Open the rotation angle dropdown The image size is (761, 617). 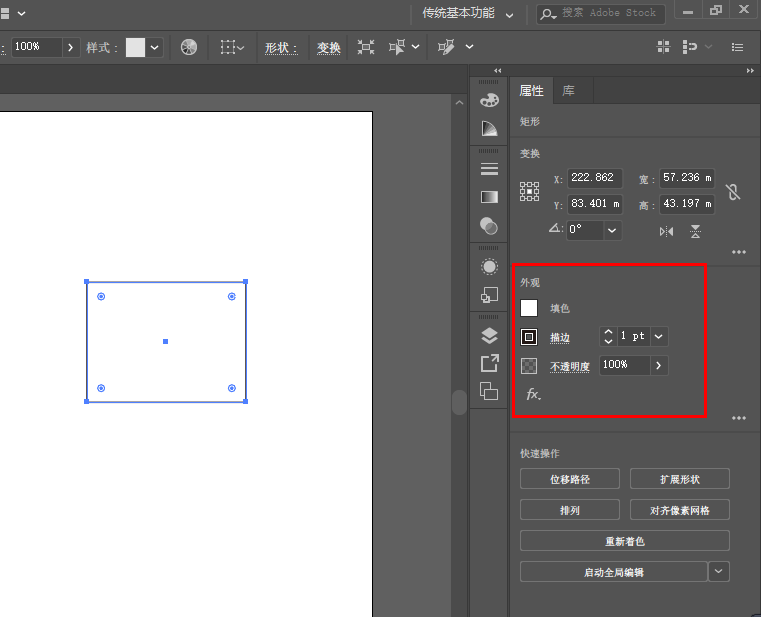pos(612,230)
